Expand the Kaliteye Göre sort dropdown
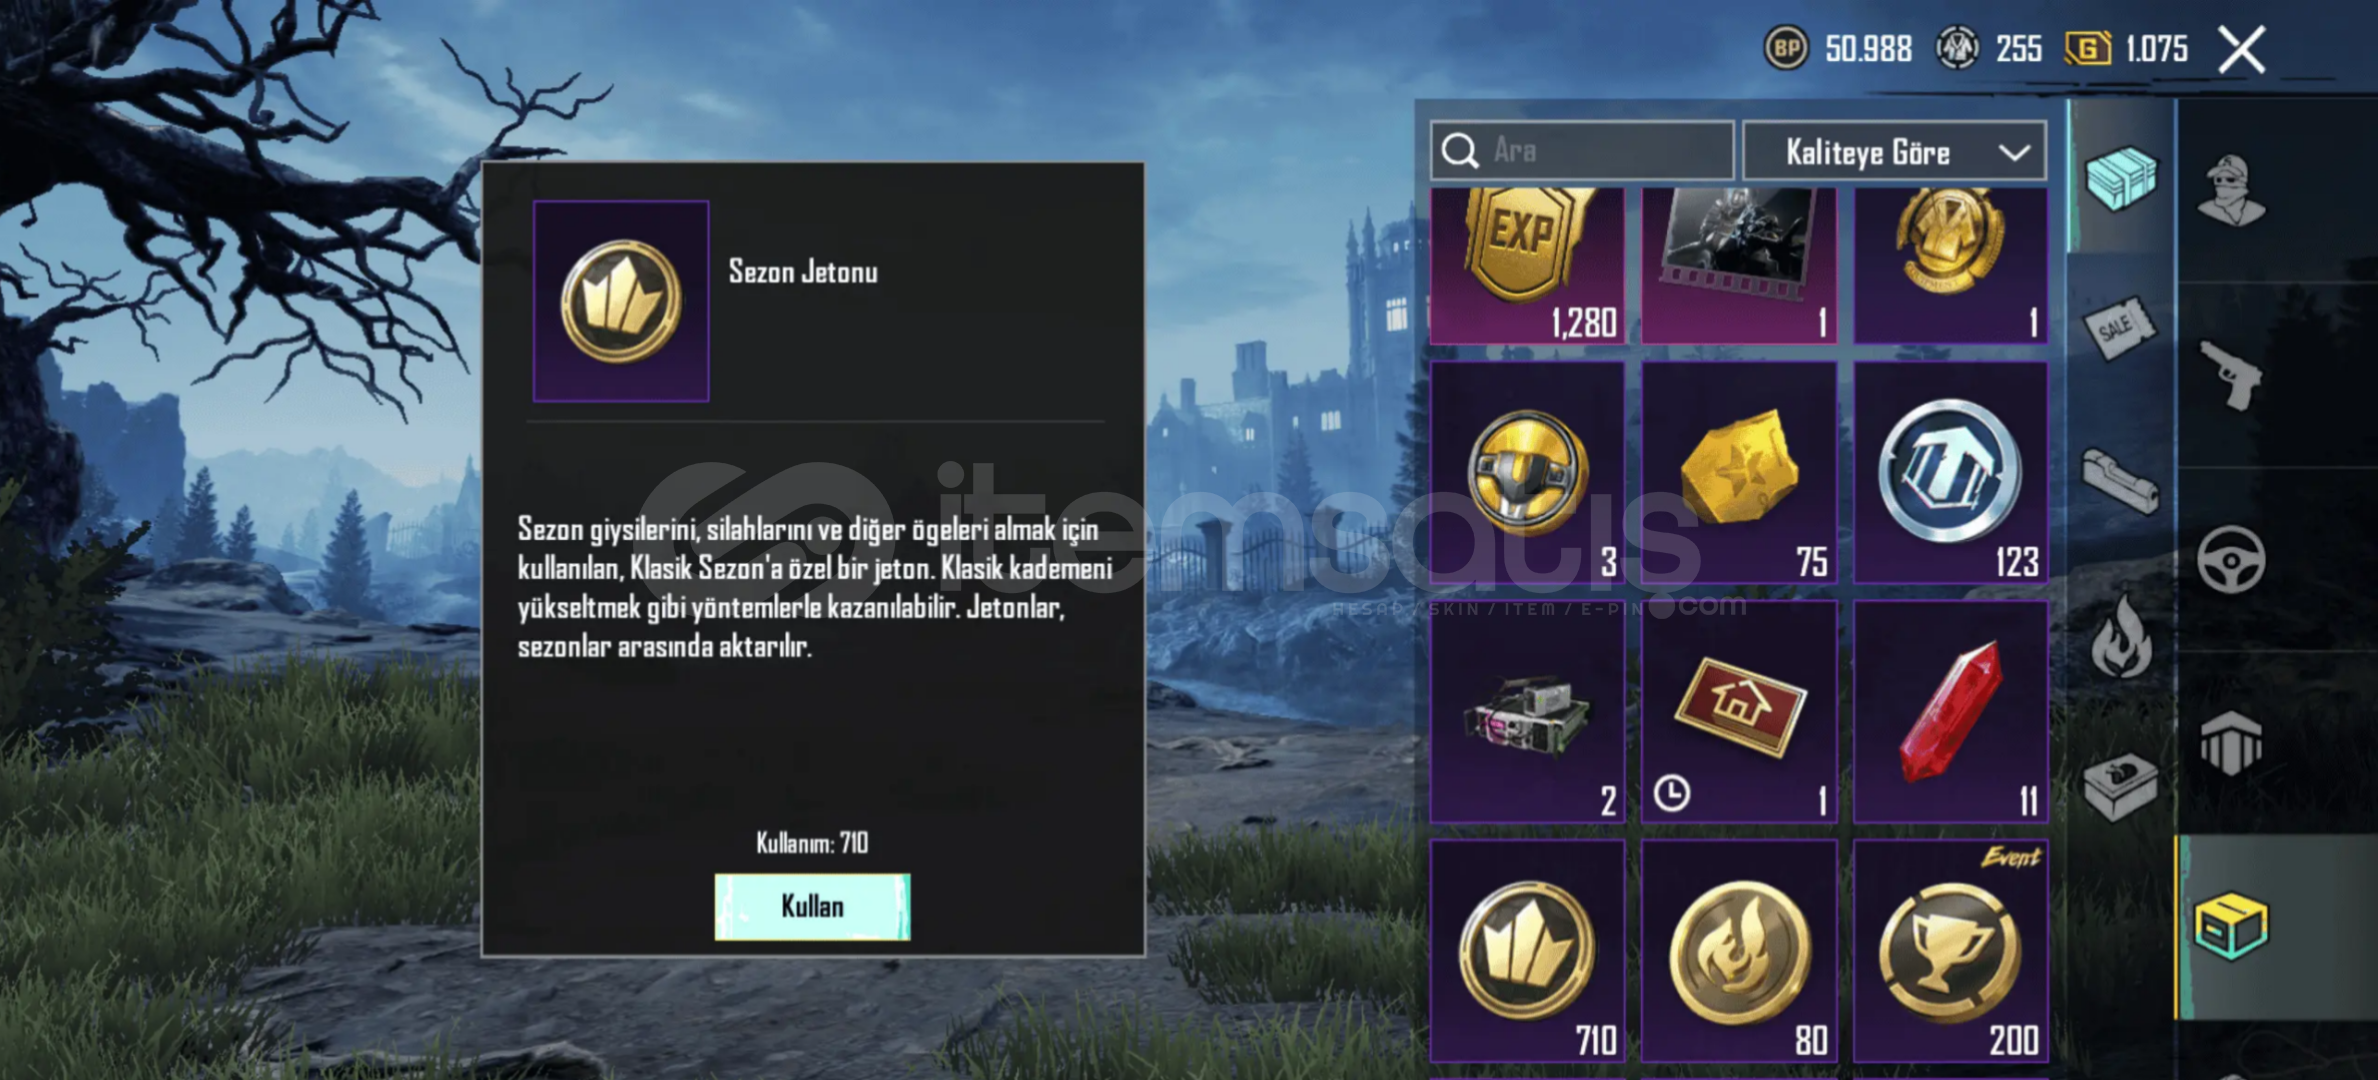The image size is (2378, 1080). (1894, 152)
